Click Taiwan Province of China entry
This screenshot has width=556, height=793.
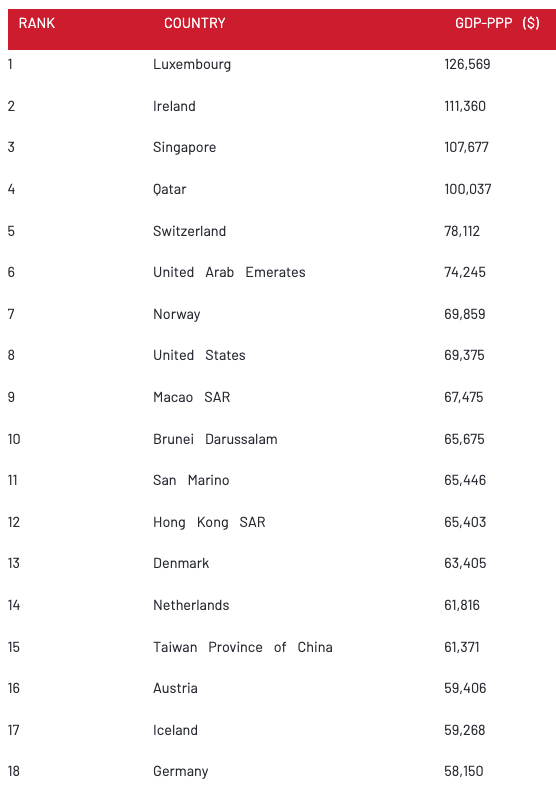coord(243,647)
